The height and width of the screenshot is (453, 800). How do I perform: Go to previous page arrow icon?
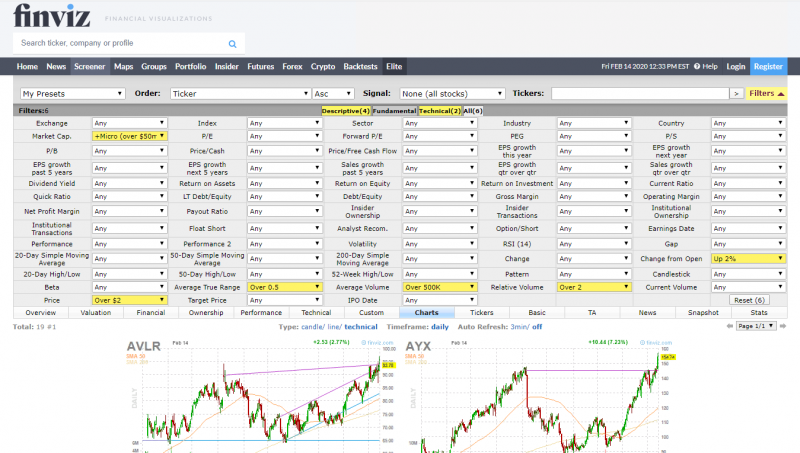point(730,326)
